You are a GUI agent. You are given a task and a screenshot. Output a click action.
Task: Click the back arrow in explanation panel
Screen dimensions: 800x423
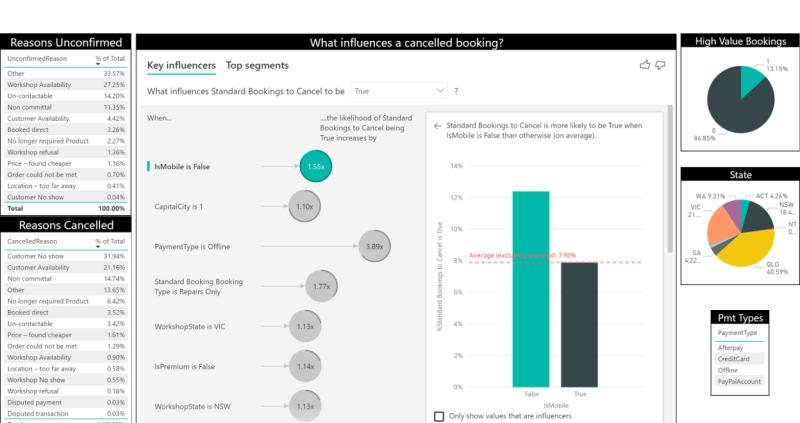click(437, 126)
